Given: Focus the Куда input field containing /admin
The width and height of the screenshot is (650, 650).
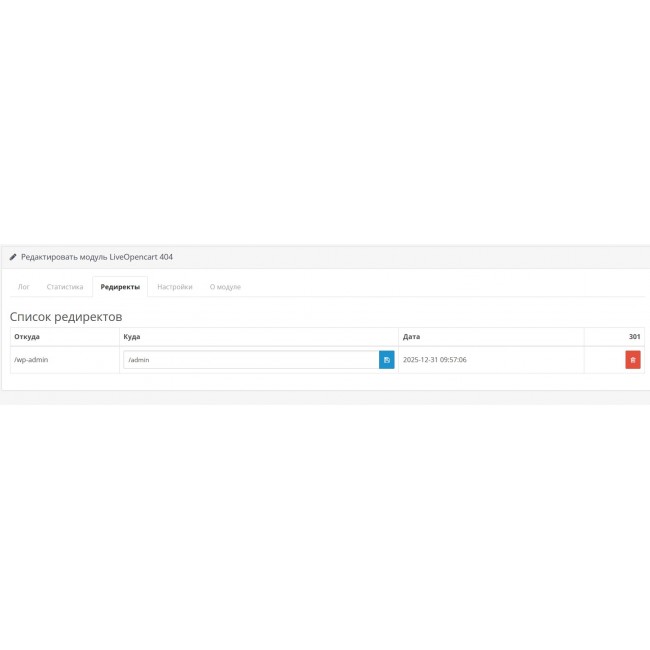Looking at the screenshot, I should click(x=250, y=360).
